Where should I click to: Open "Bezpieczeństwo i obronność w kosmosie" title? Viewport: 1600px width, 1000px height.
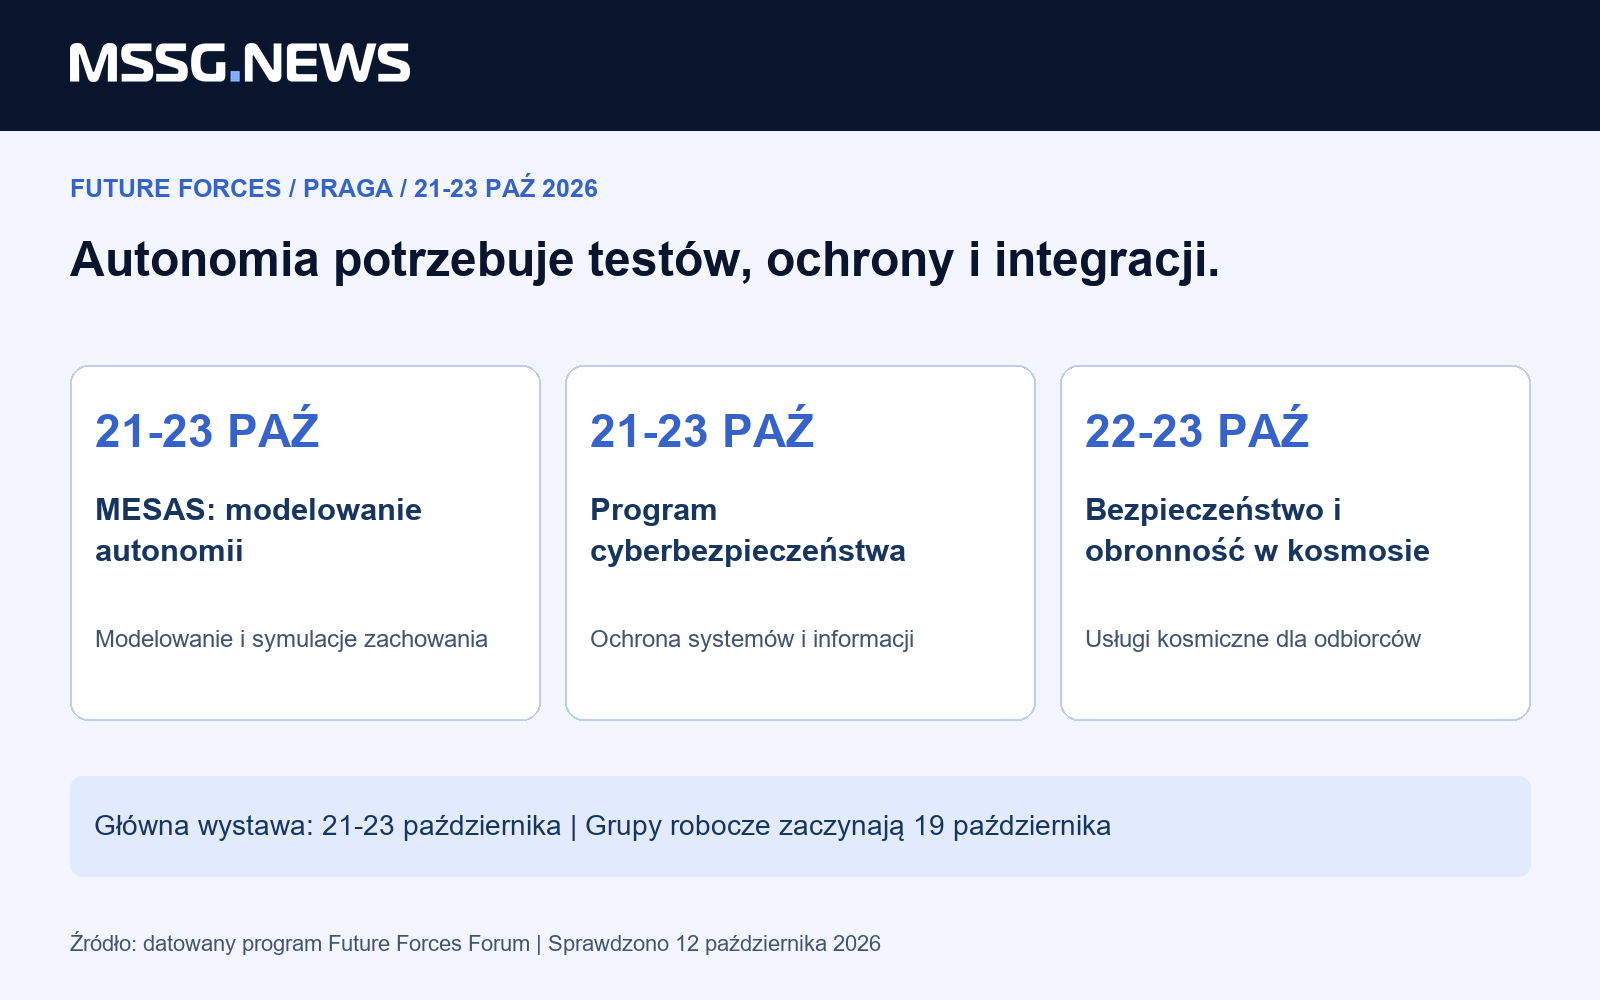(x=1257, y=530)
